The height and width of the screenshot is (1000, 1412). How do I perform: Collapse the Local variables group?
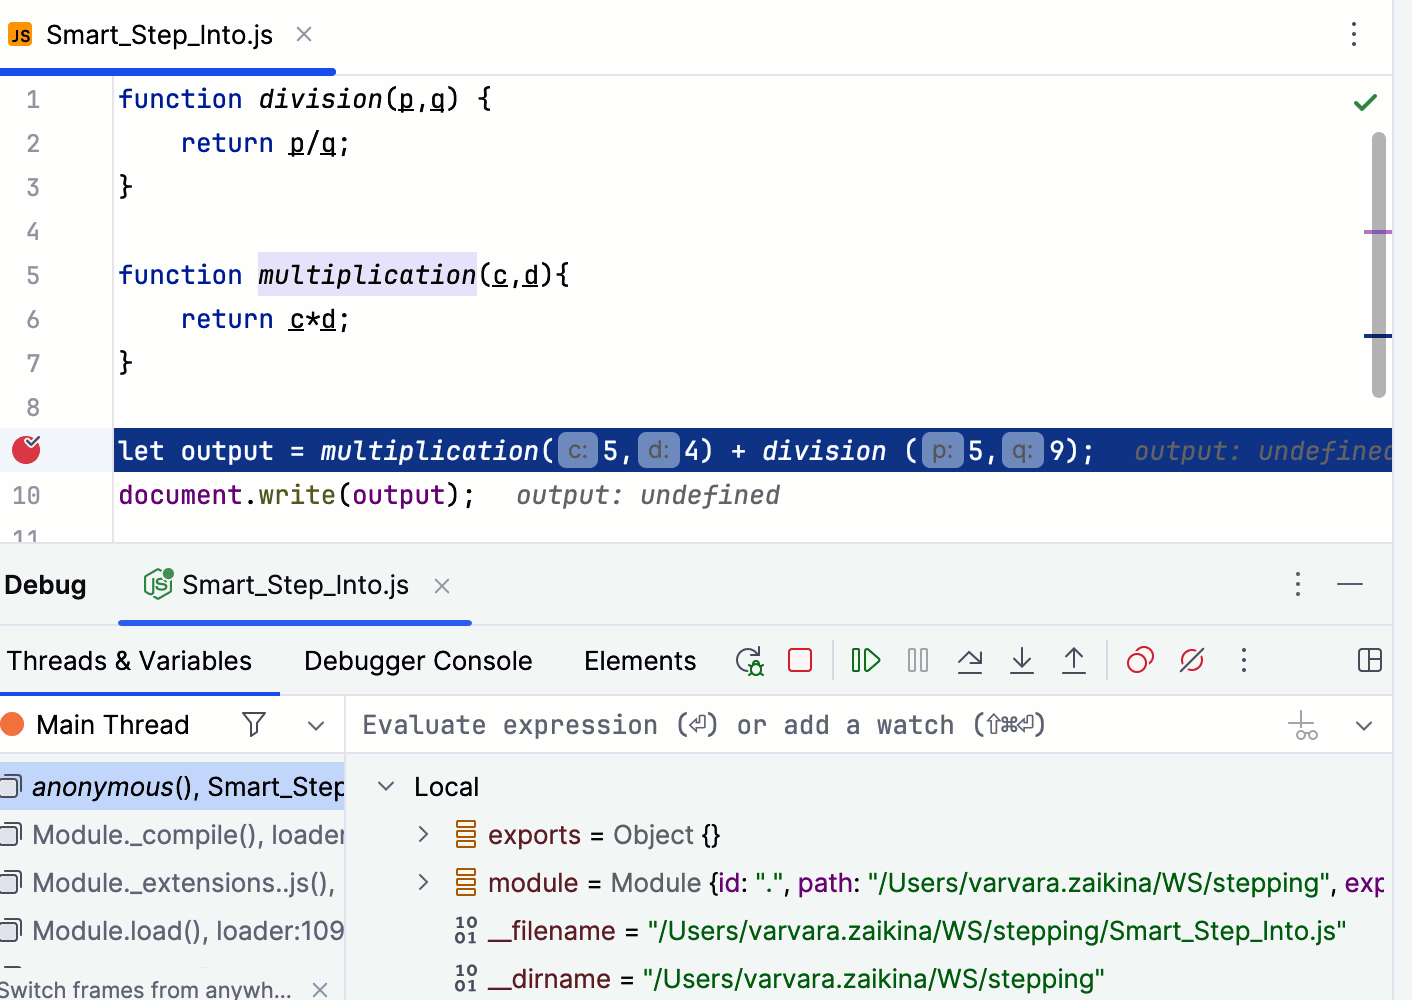tap(386, 786)
